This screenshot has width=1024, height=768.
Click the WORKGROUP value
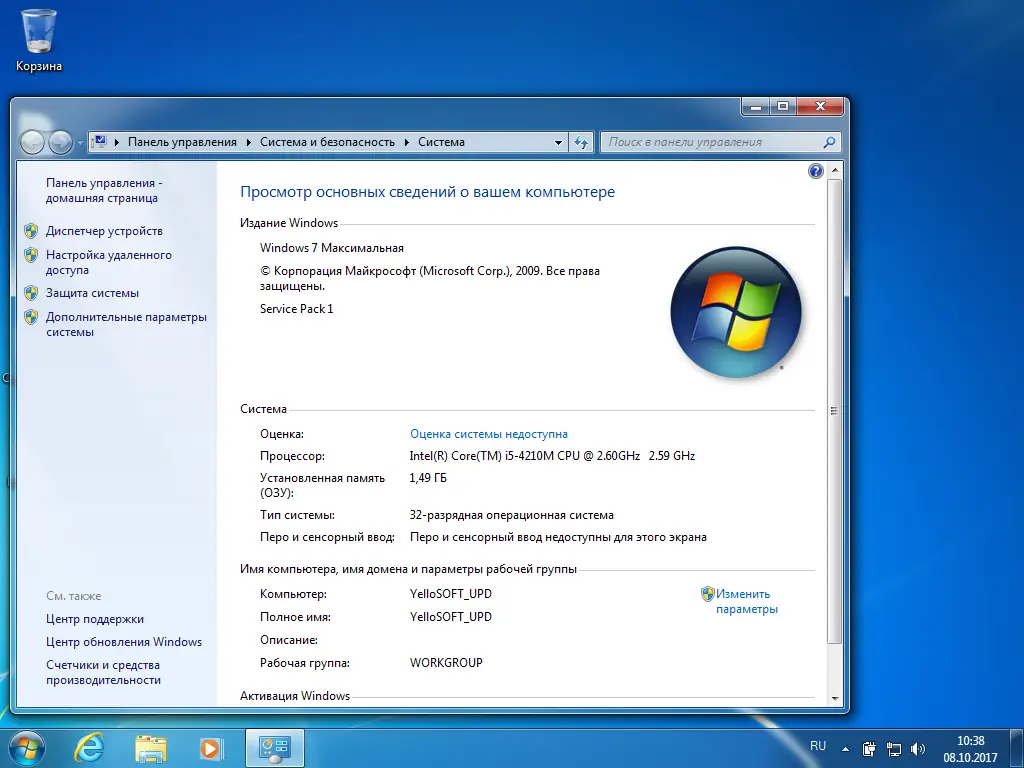pyautogui.click(x=446, y=662)
